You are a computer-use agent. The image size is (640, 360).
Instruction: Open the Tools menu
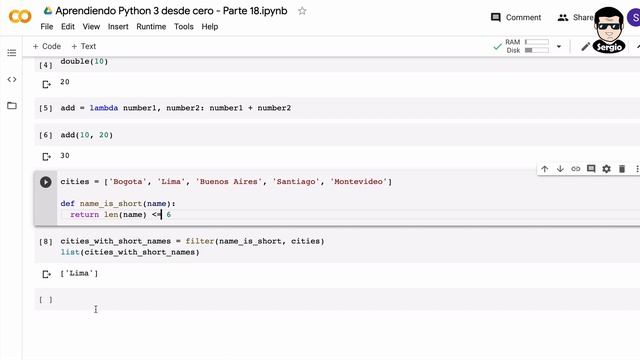point(184,27)
